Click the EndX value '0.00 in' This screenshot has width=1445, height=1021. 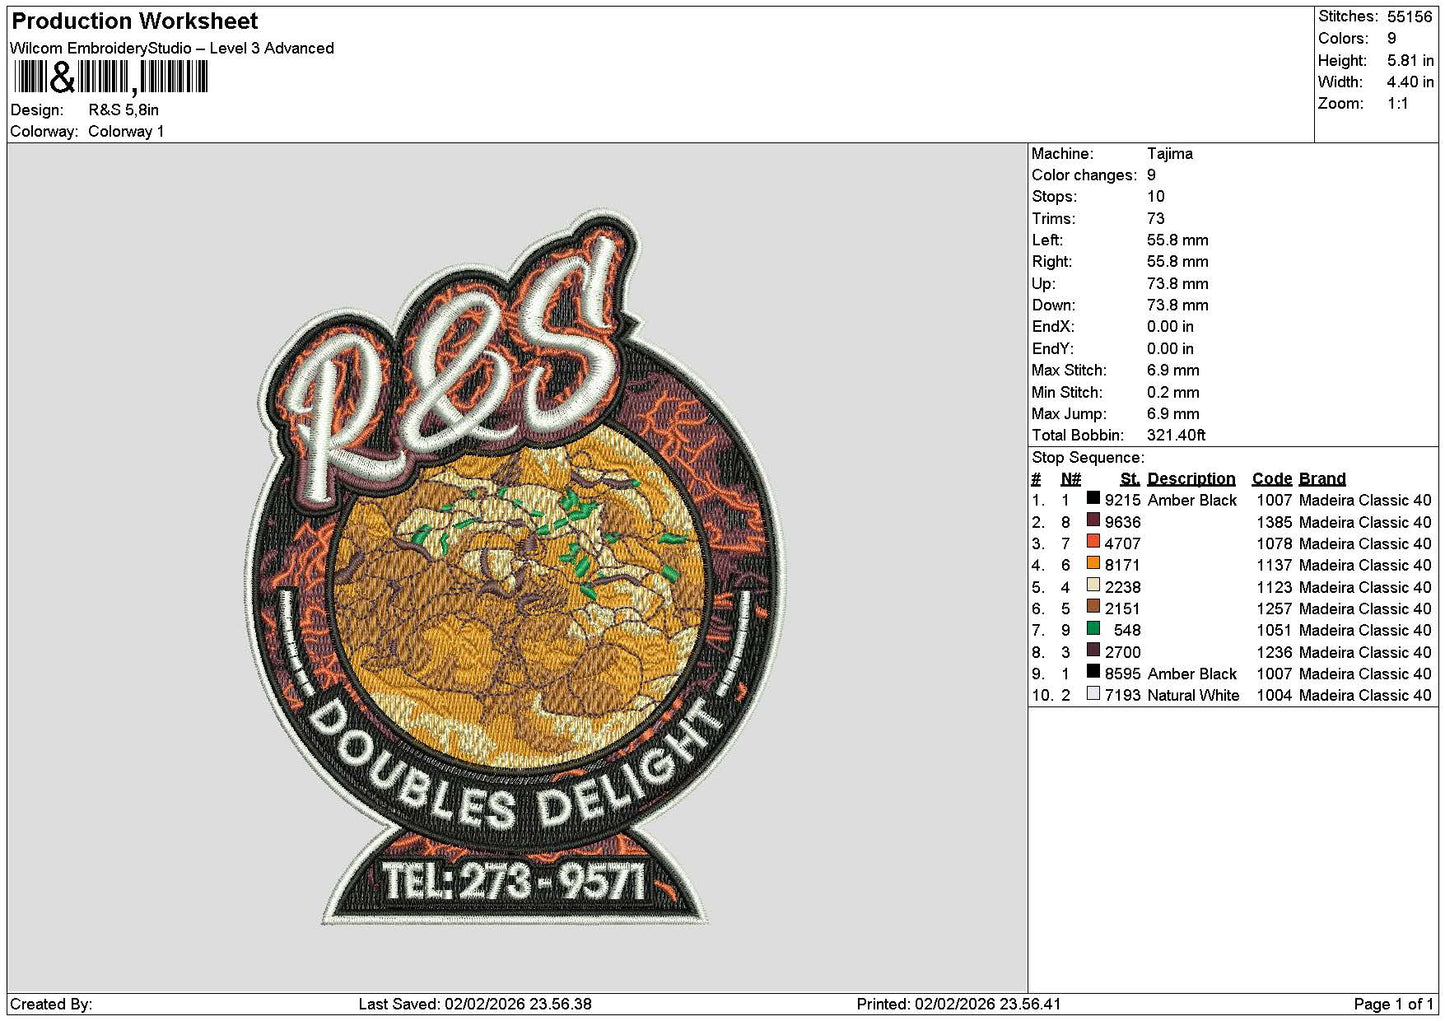1170,327
